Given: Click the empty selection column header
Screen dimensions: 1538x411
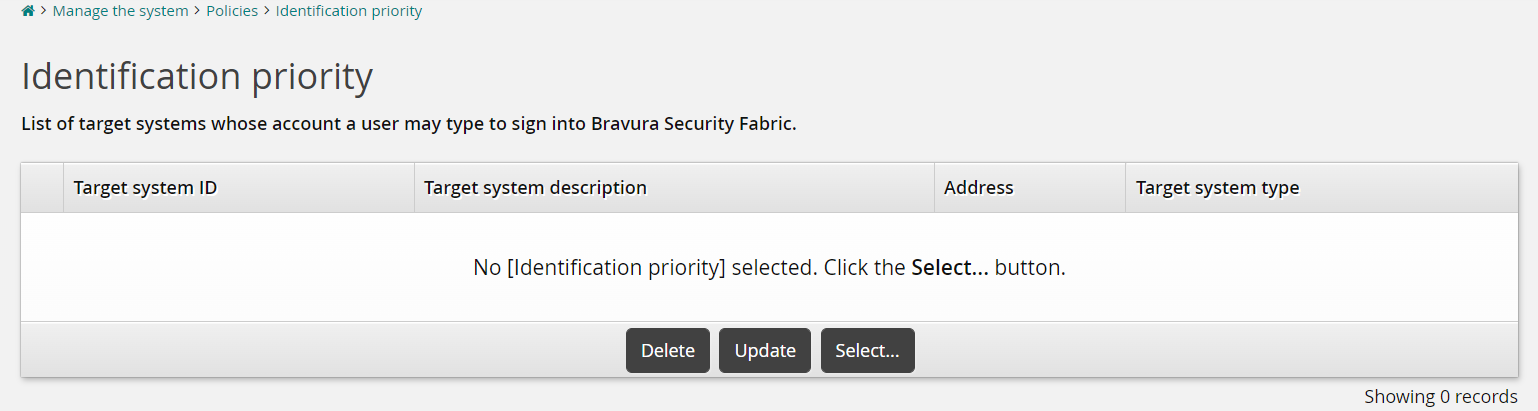Looking at the screenshot, I should coord(42,188).
